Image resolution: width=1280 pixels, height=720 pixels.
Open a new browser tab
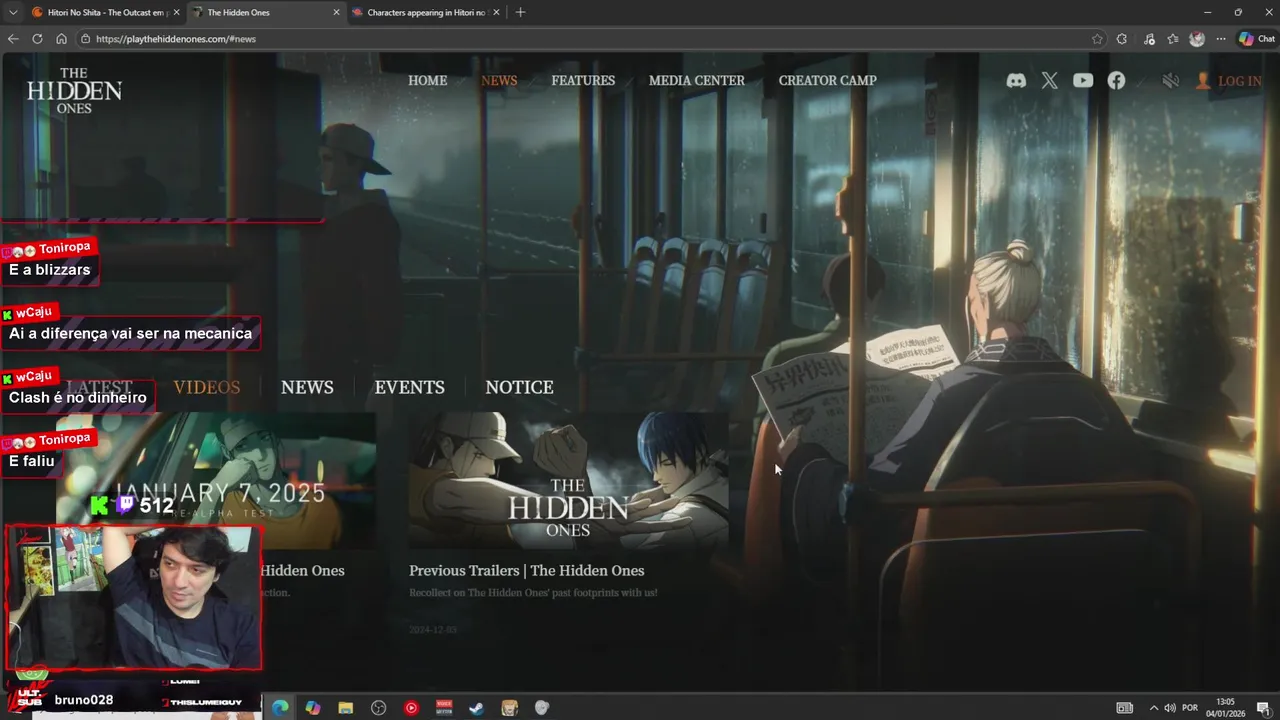520,12
